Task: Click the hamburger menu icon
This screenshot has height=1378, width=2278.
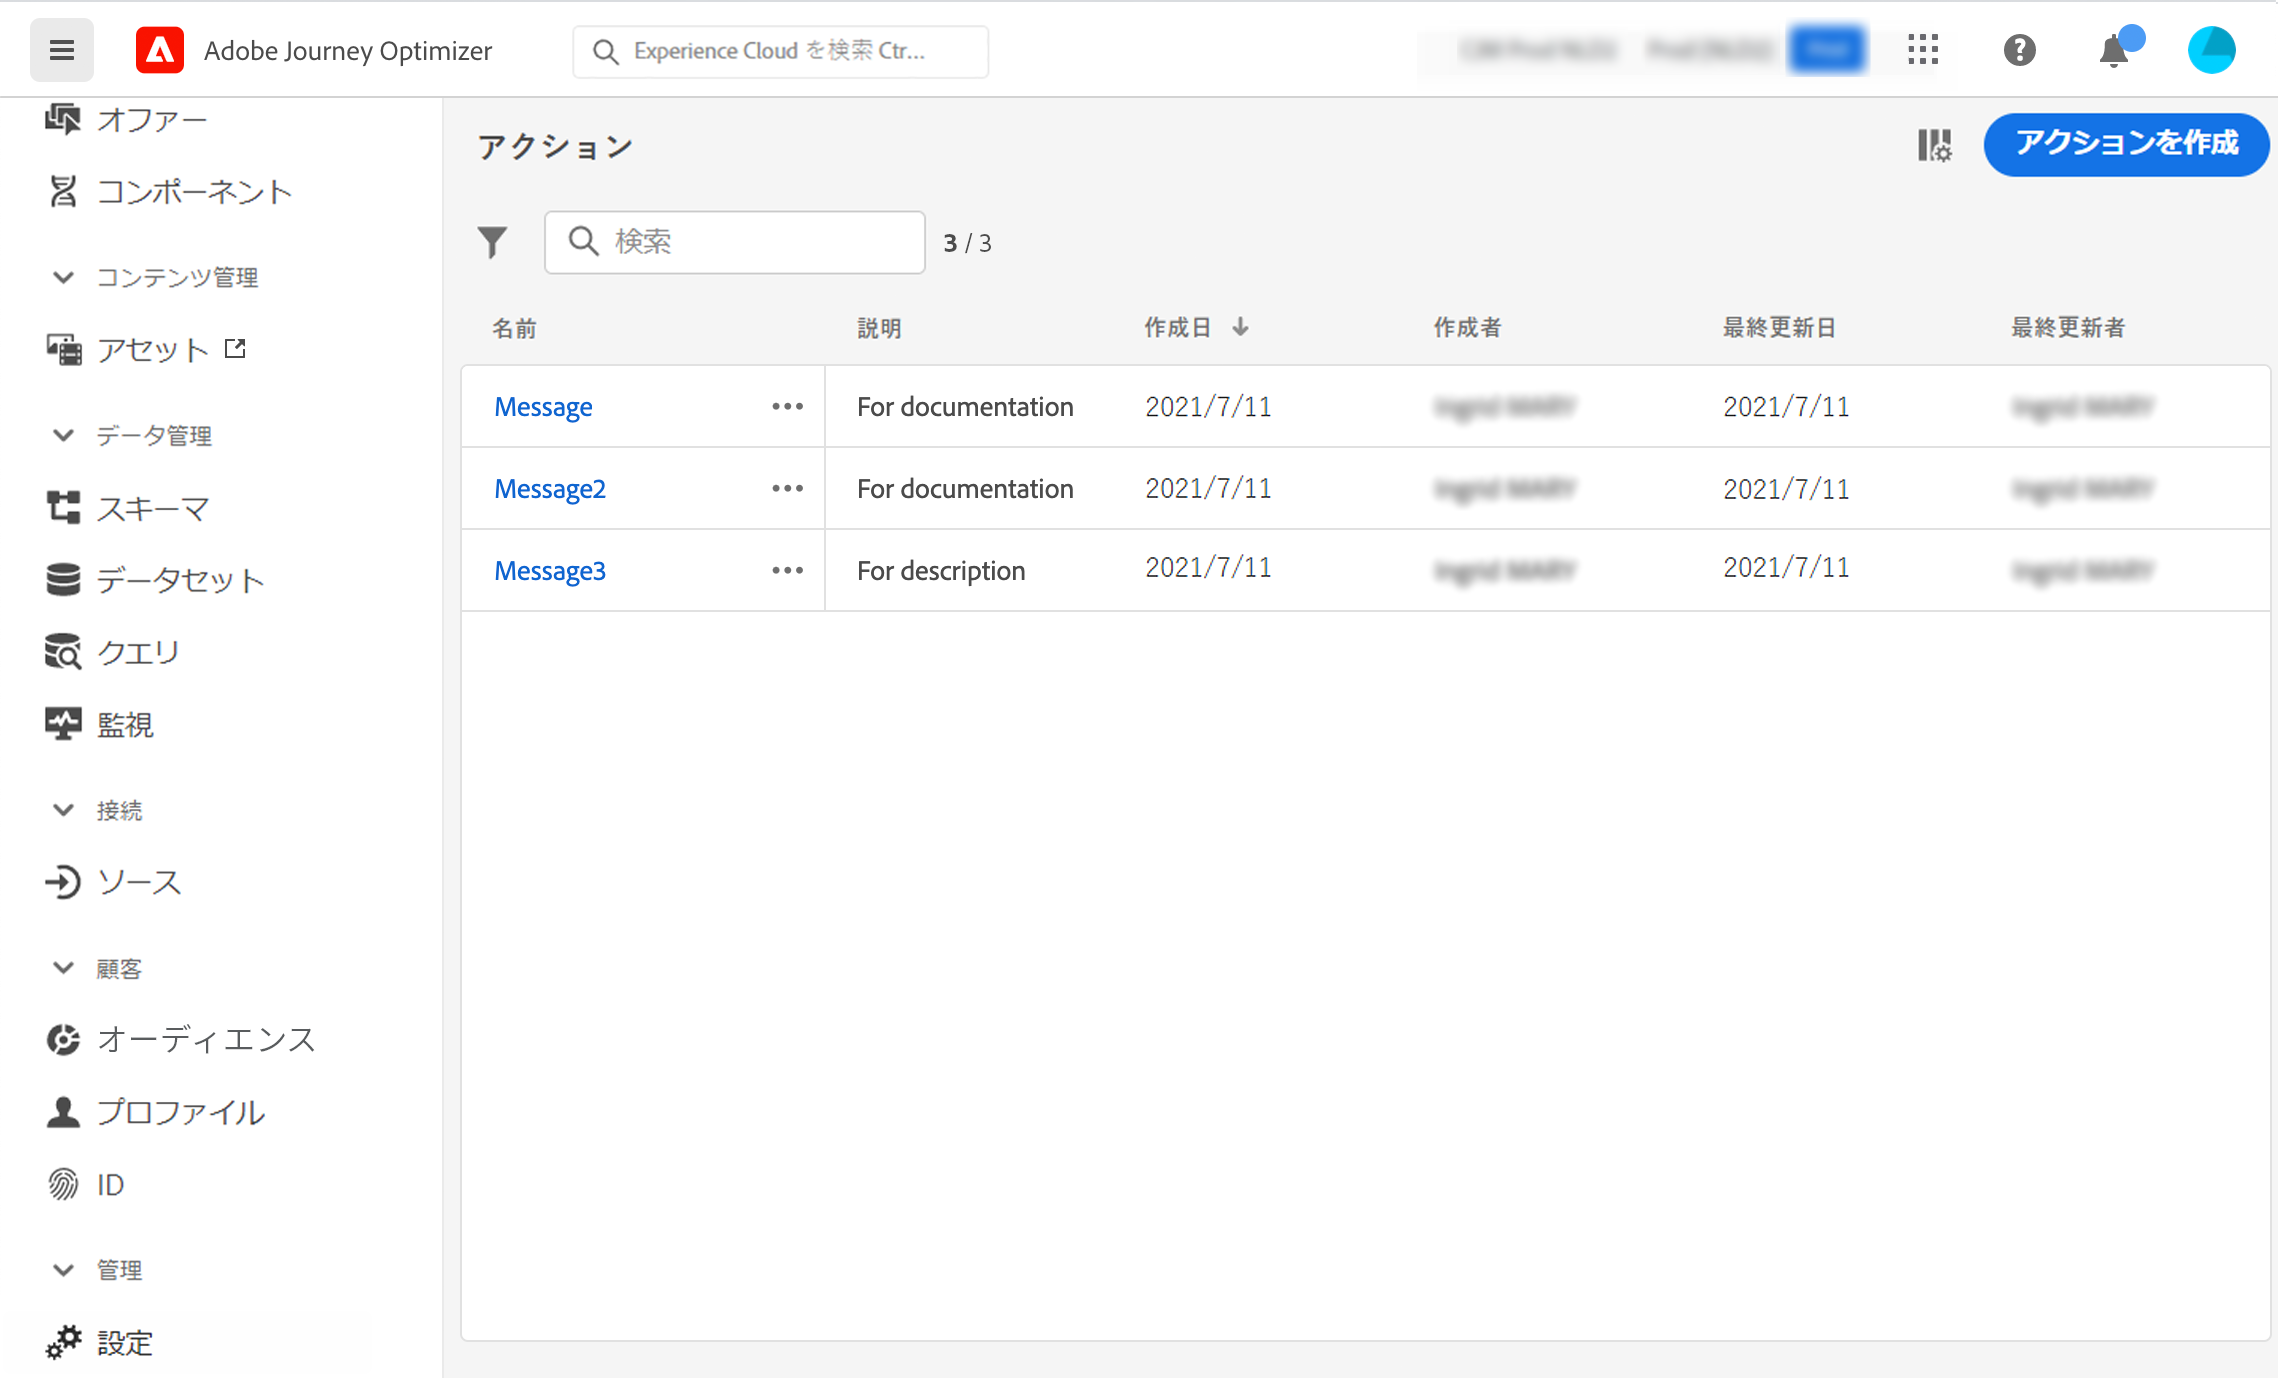Action: tap(61, 50)
